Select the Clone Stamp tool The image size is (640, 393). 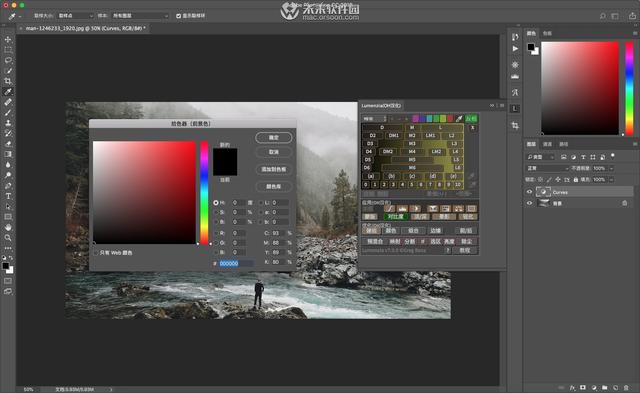(8, 123)
